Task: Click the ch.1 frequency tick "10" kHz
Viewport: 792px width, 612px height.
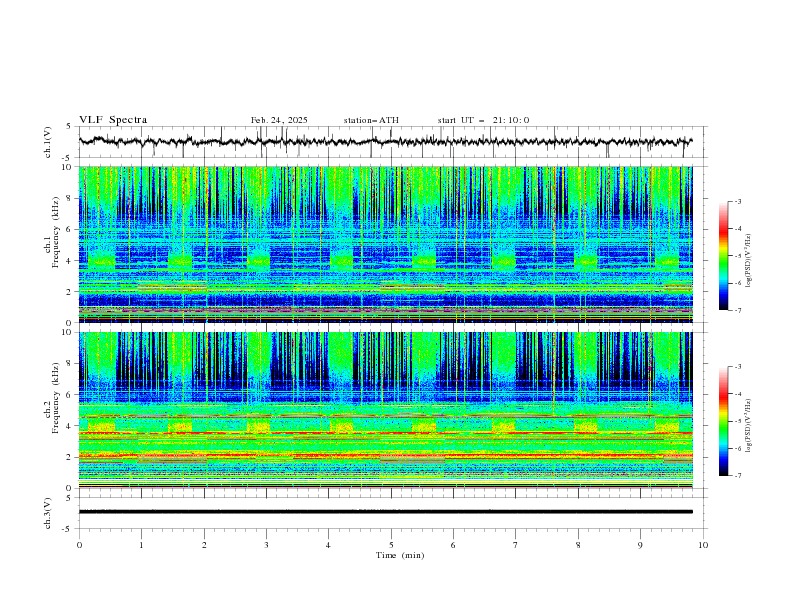Action: click(68, 167)
